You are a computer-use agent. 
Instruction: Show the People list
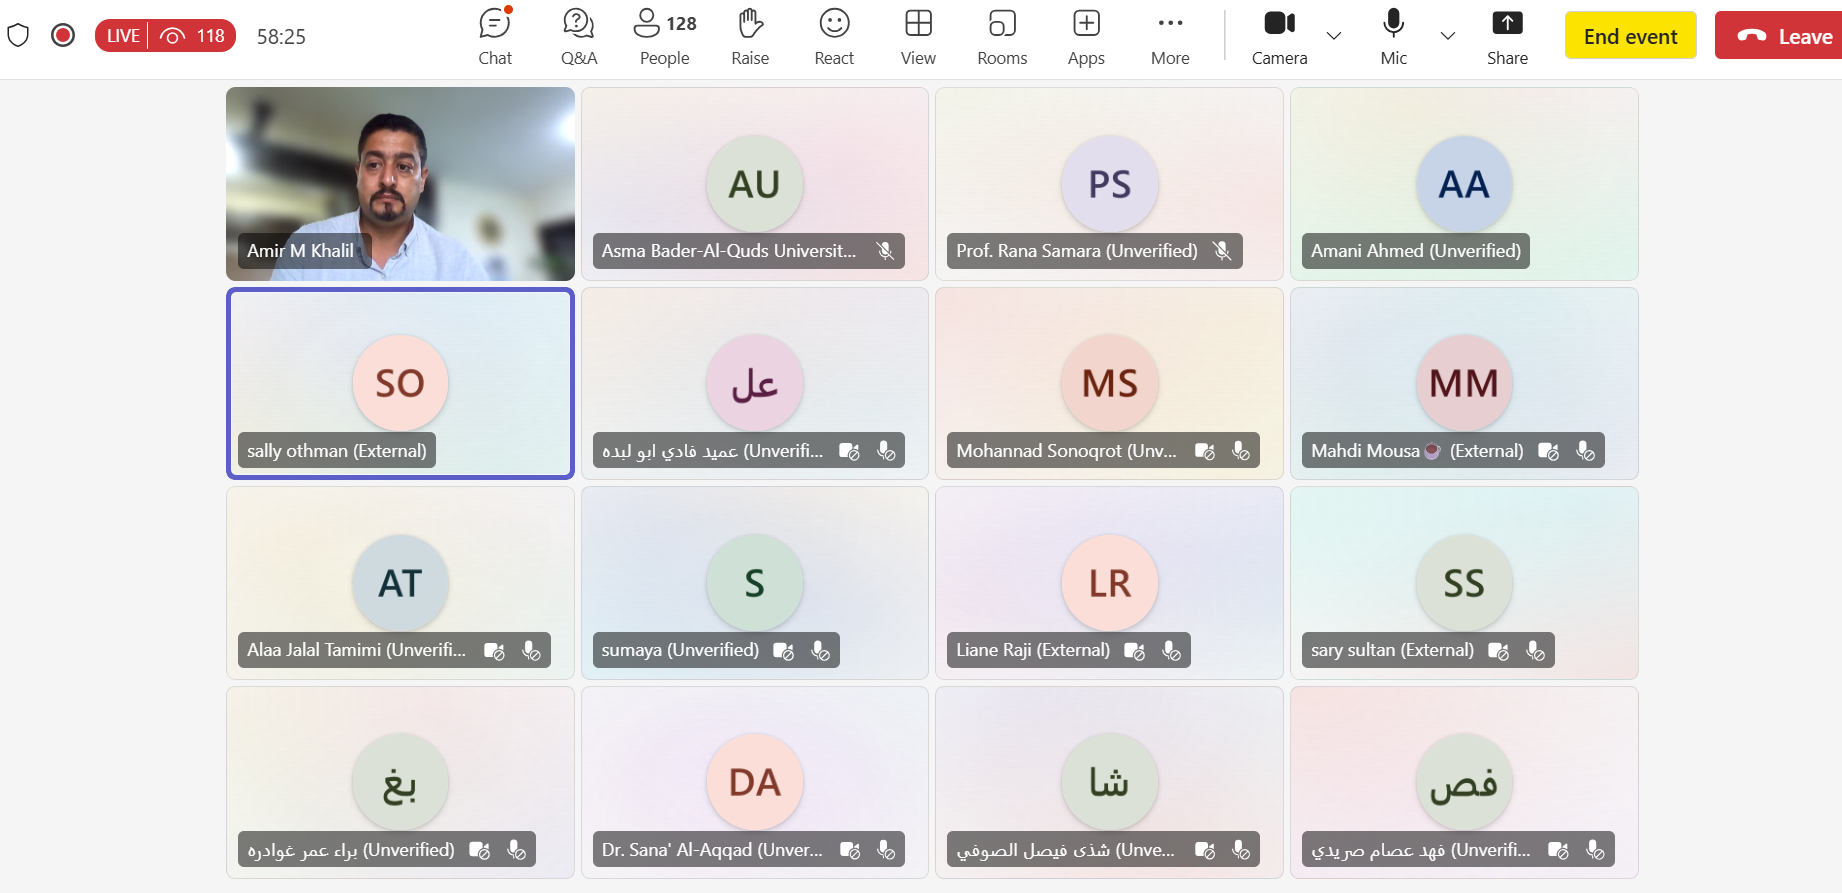click(x=665, y=37)
